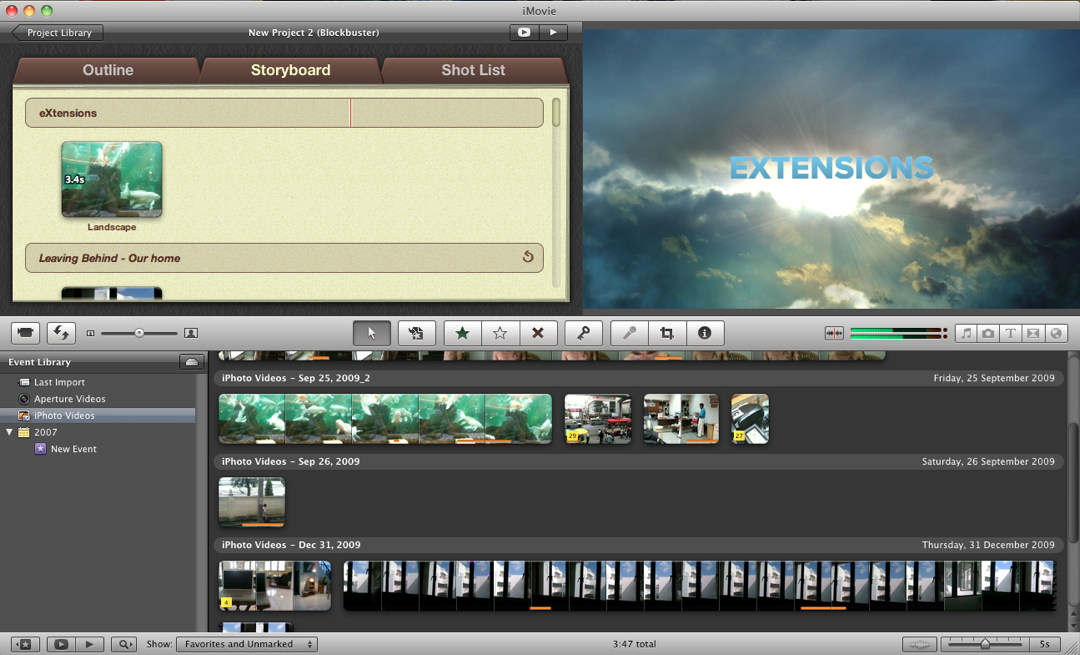Image resolution: width=1080 pixels, height=655 pixels.
Task: Select the Landscape storyboard clip
Action: (112, 179)
